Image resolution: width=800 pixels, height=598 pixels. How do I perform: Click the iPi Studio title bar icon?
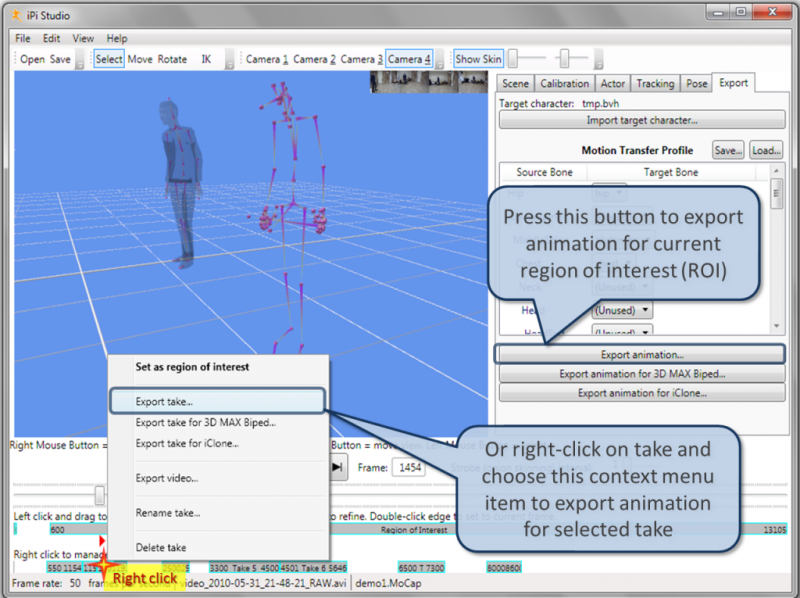coord(17,15)
